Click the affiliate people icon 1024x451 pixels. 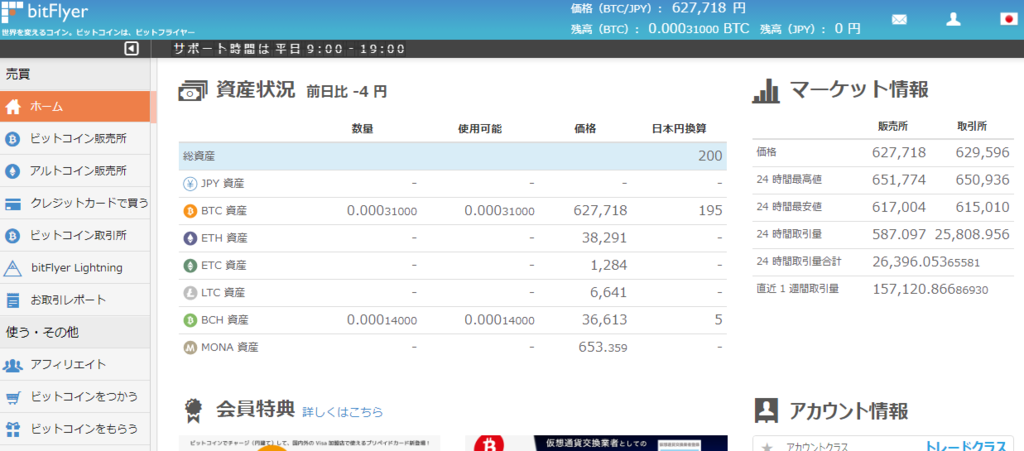12,365
